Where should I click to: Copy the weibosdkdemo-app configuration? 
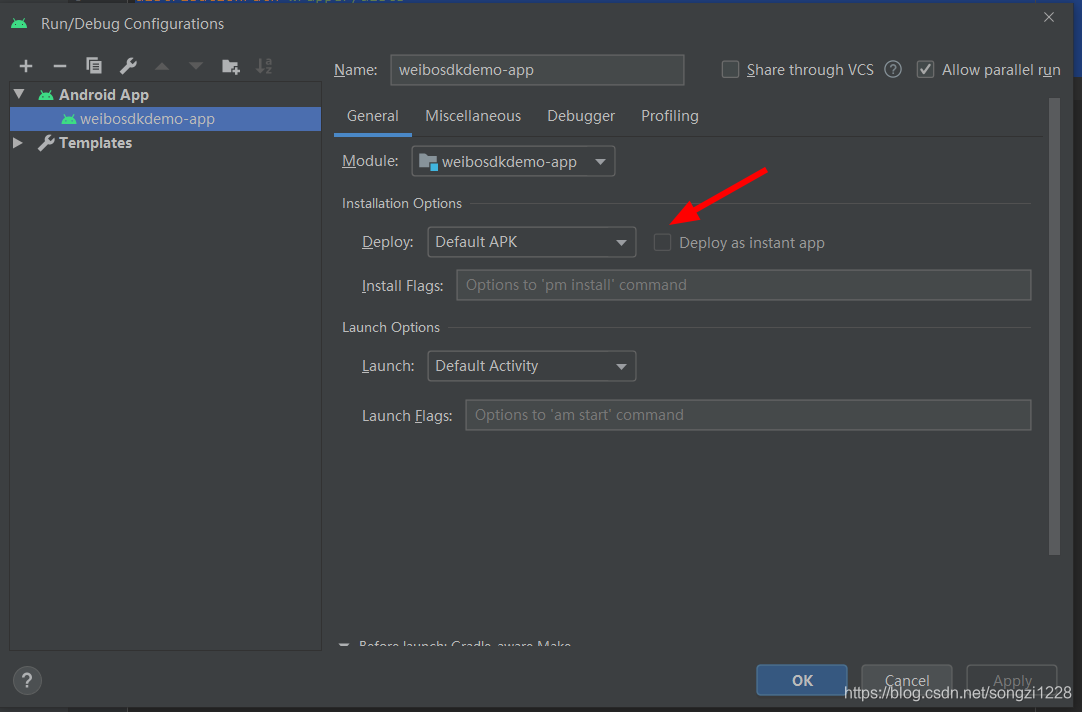point(93,66)
